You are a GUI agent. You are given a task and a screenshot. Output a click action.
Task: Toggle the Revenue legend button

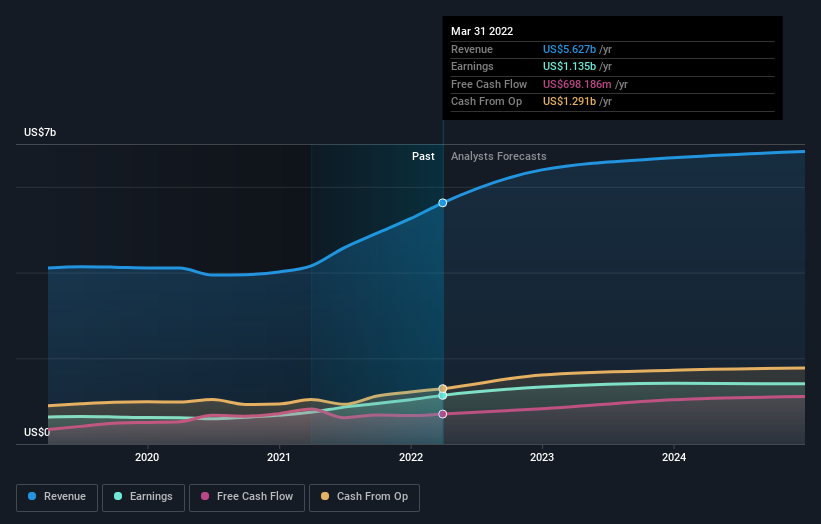pyautogui.click(x=57, y=497)
